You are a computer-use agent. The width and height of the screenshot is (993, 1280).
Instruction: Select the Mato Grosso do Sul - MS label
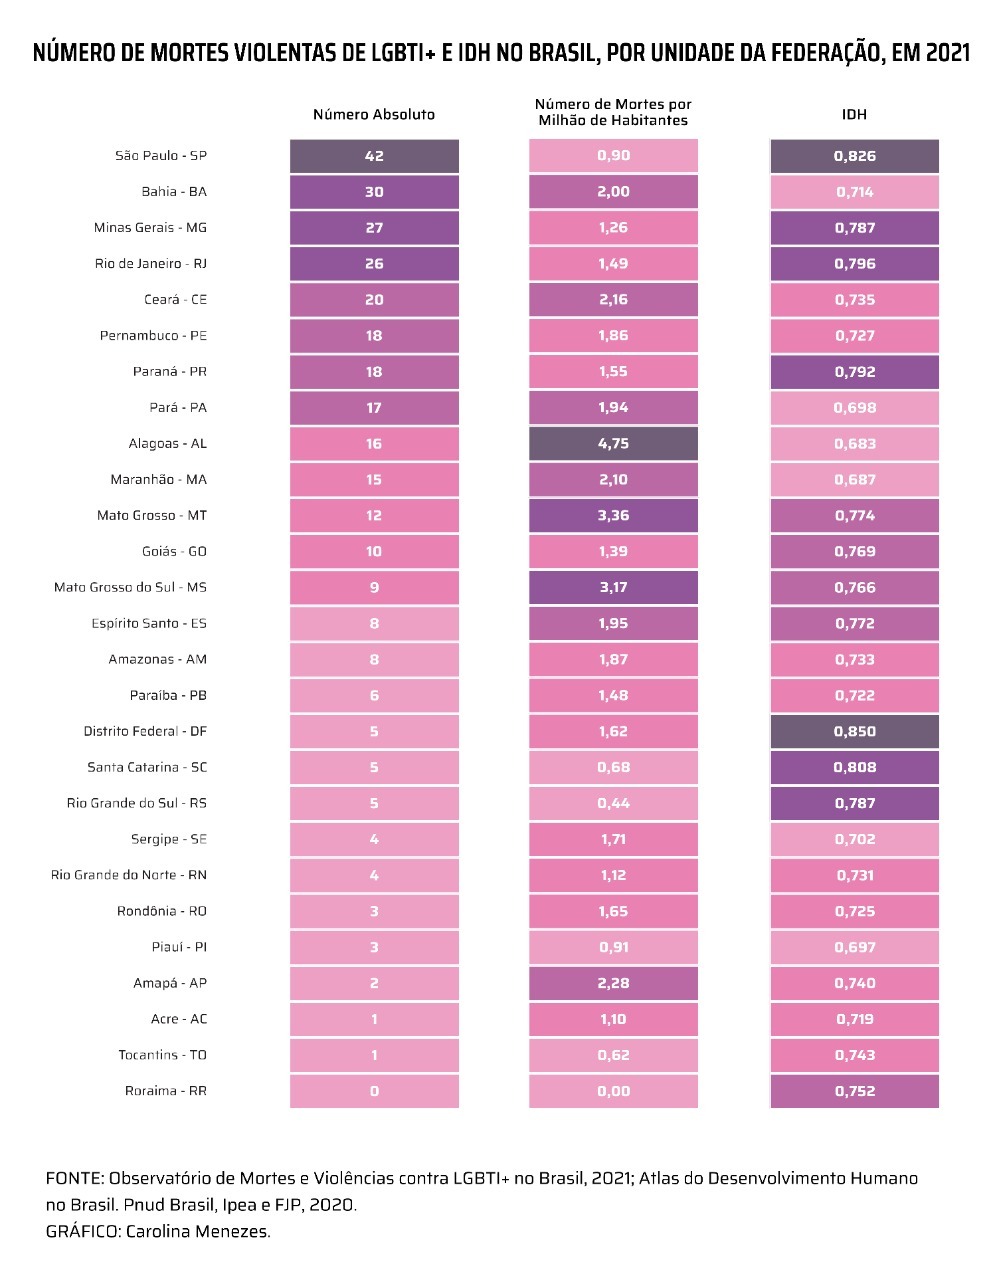130,587
